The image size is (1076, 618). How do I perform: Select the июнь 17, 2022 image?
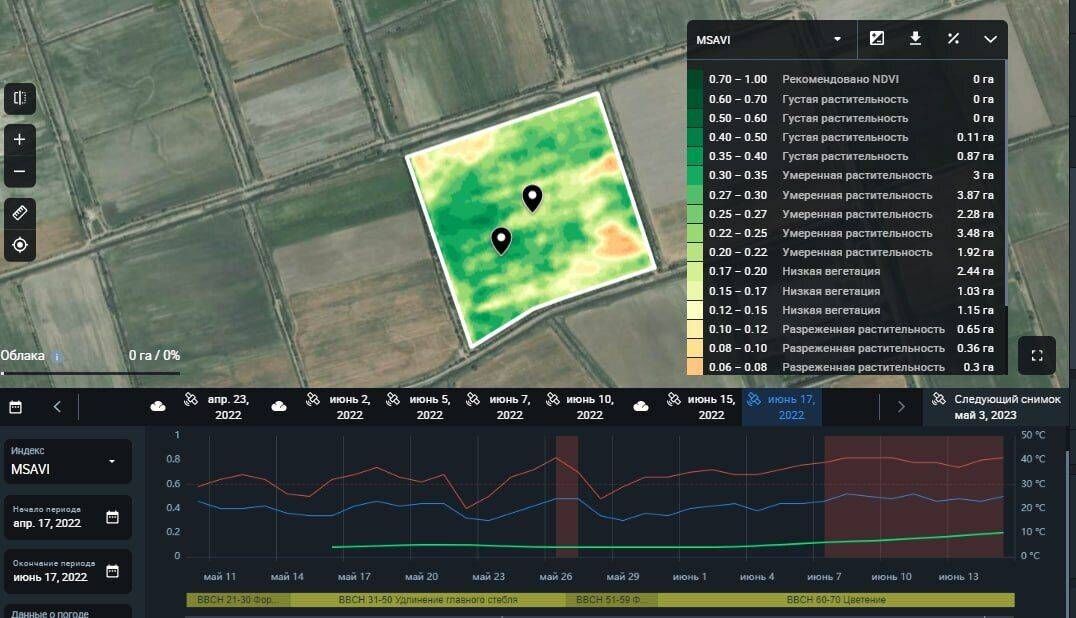[782, 407]
